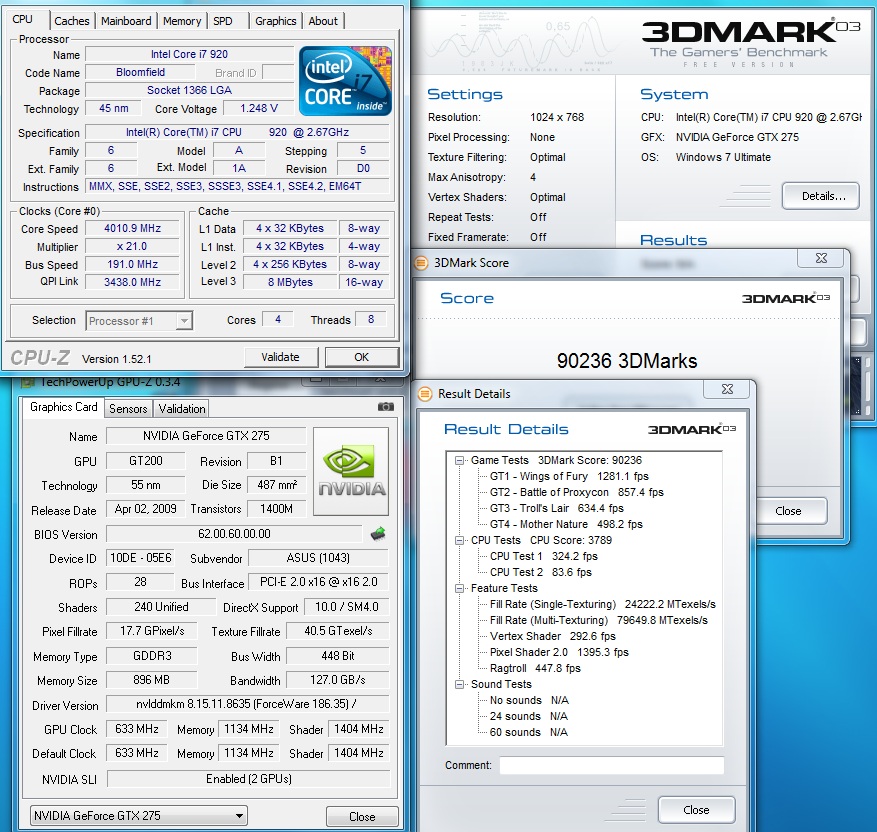Select the Ragtroll 447.8 fps row
877x832 pixels.
(535, 669)
